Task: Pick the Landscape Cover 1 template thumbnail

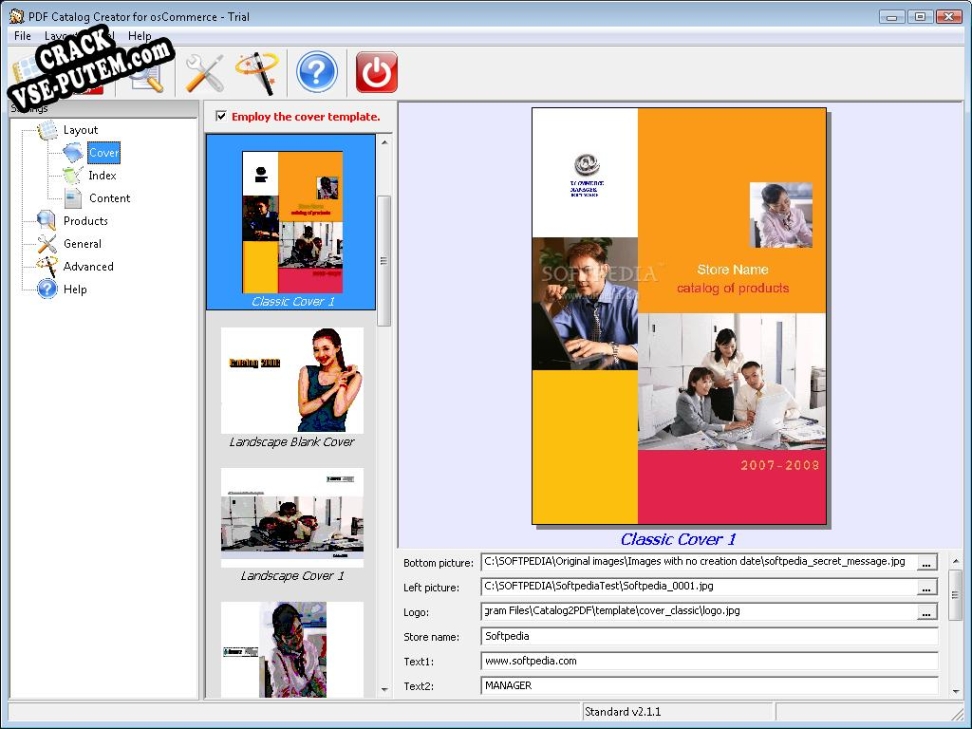Action: (292, 518)
